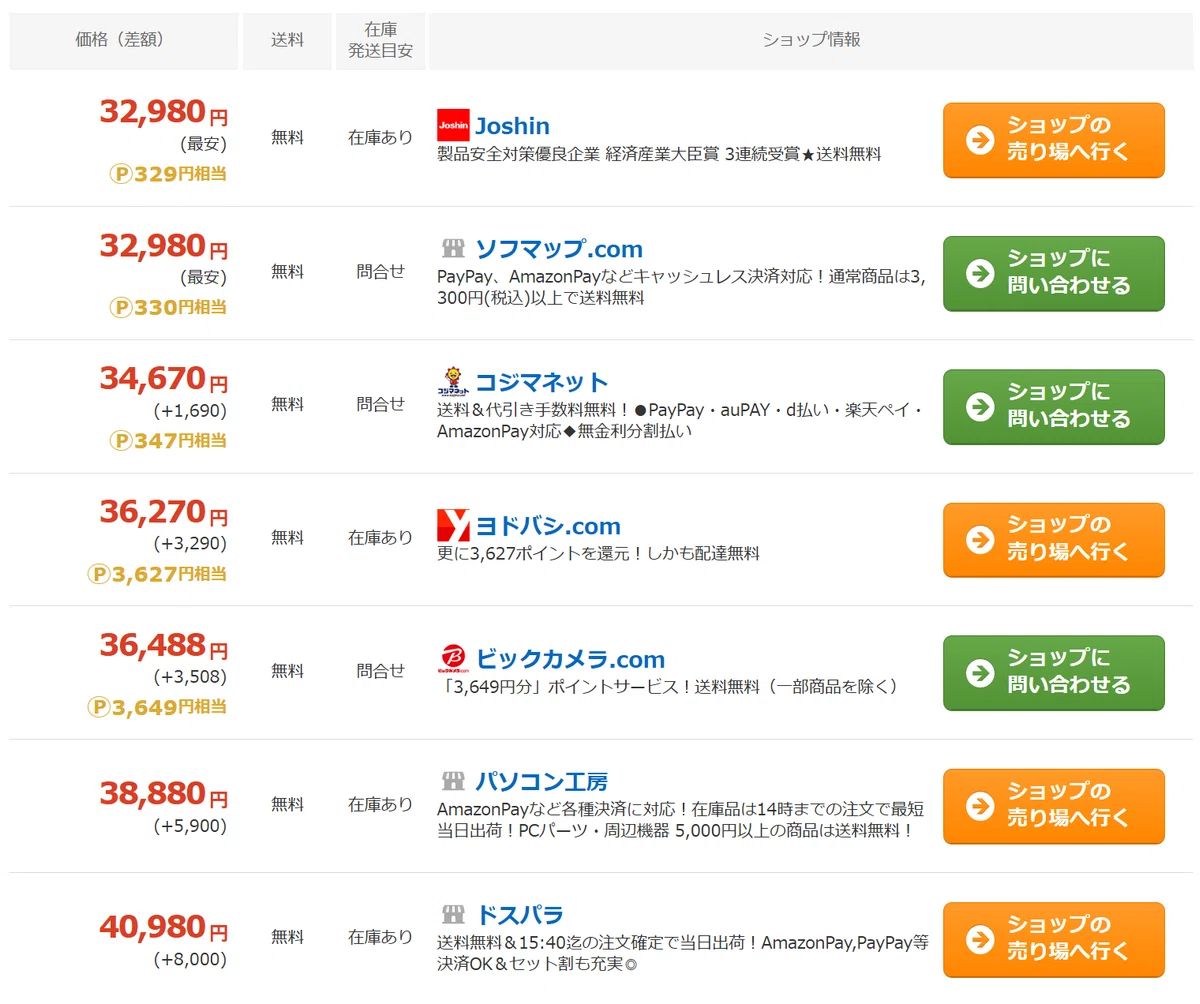This screenshot has width=1200, height=1004.
Task: Click コジマネット's 送料＆代引き手数料無料 description
Action: tap(682, 421)
